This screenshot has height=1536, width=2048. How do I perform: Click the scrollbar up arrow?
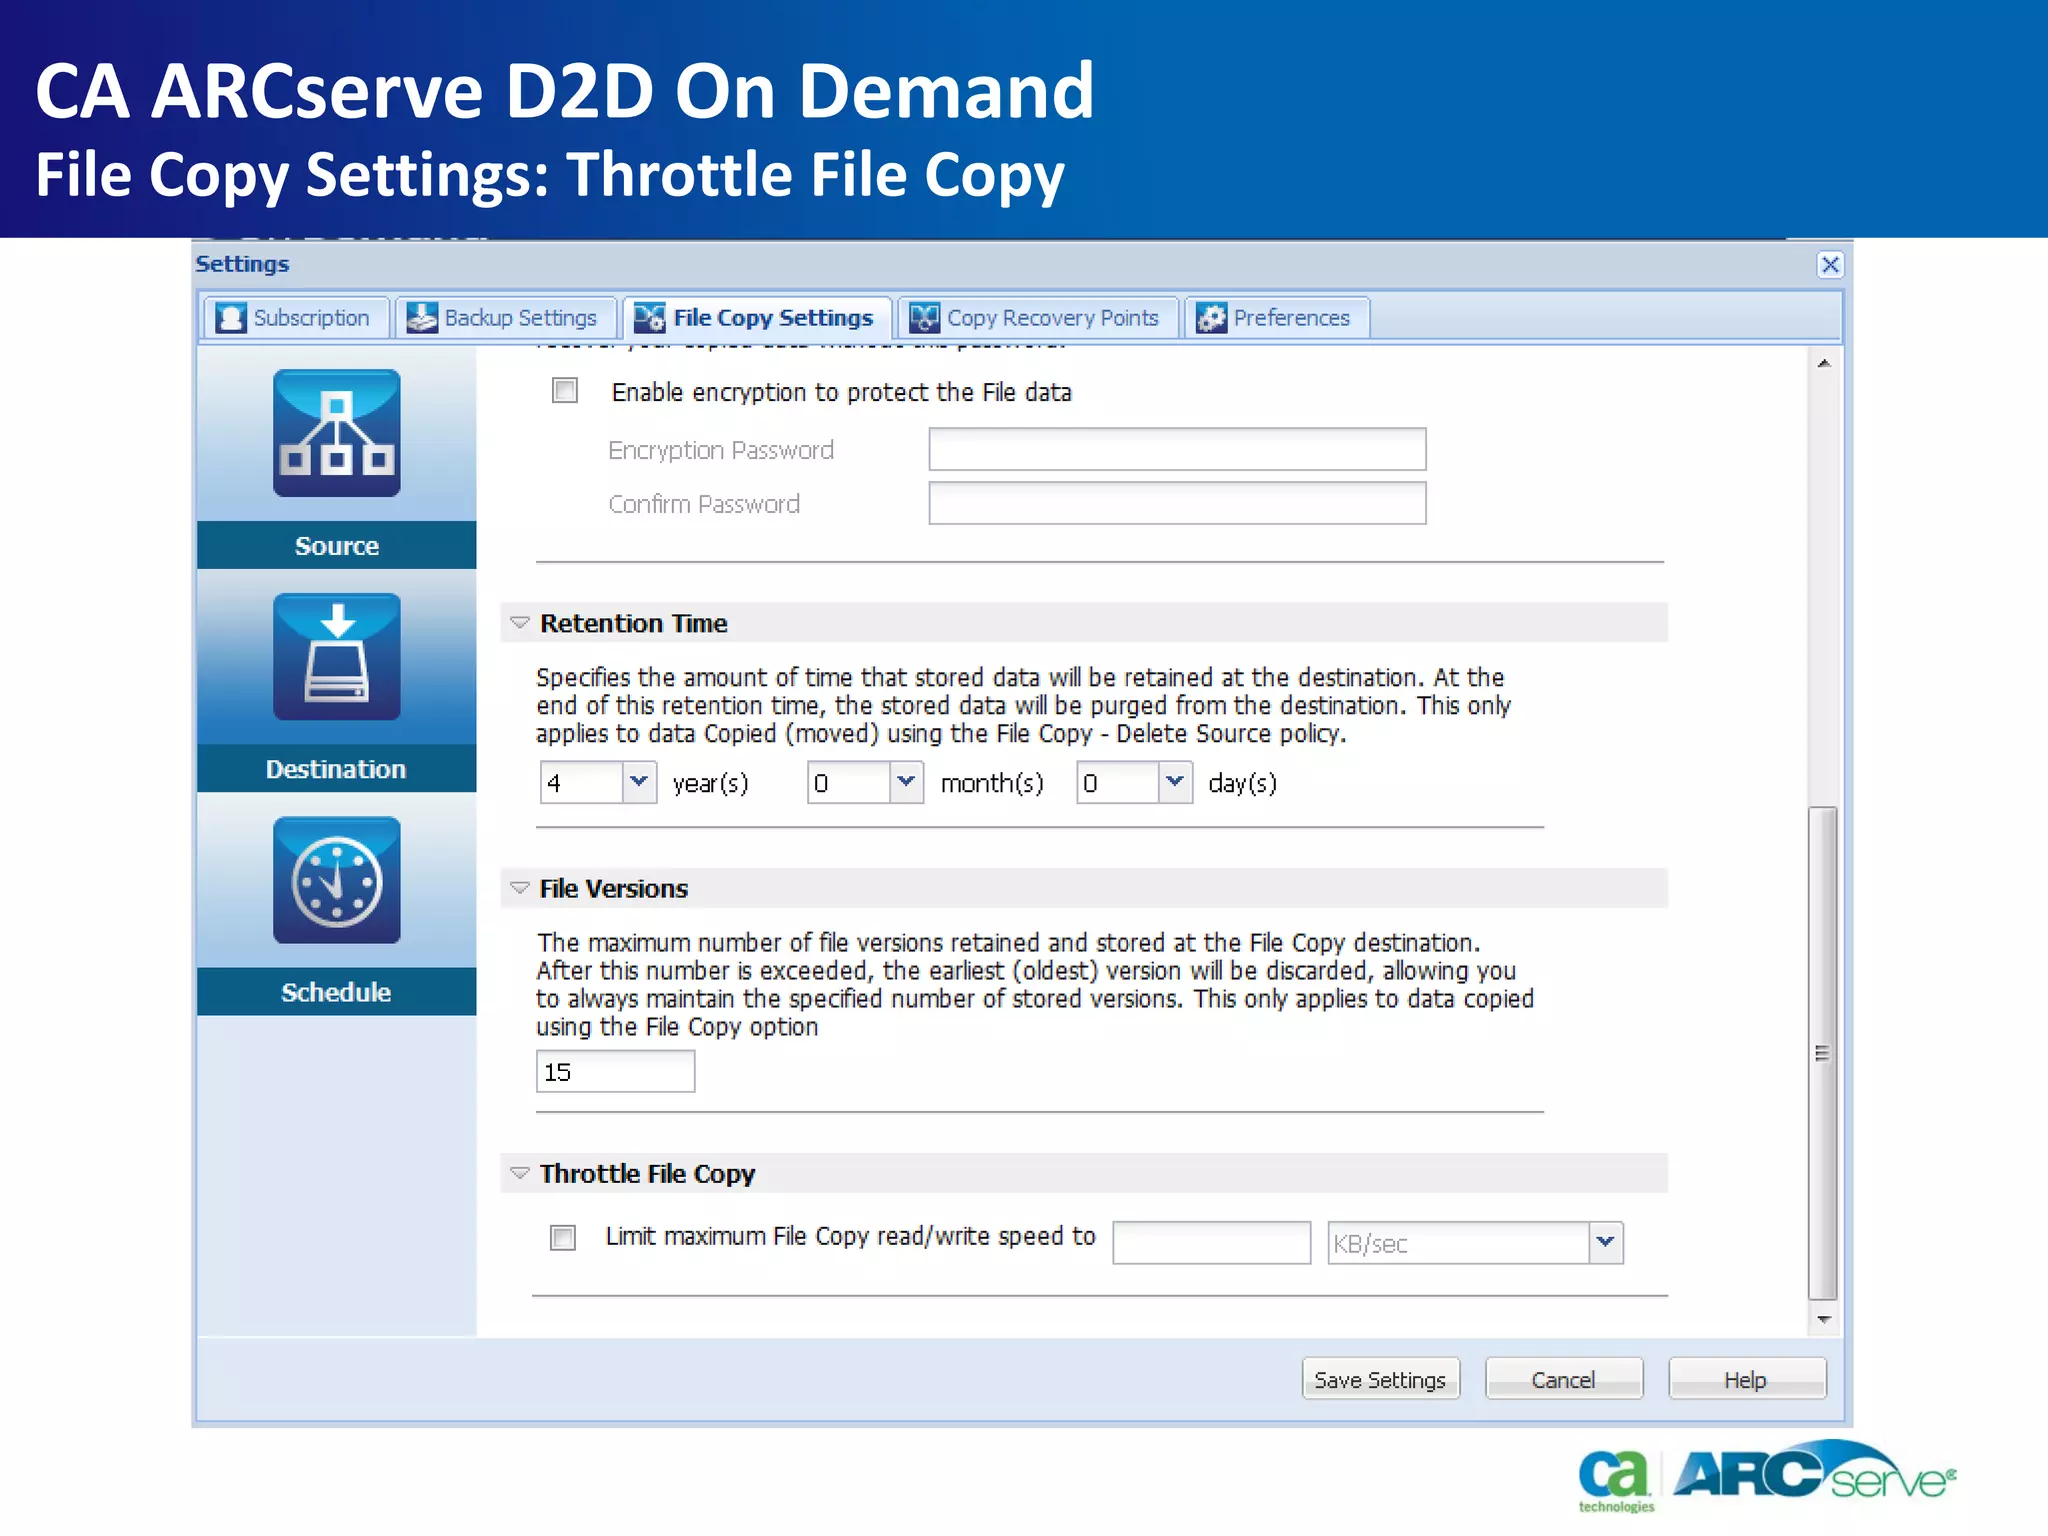pyautogui.click(x=1824, y=364)
